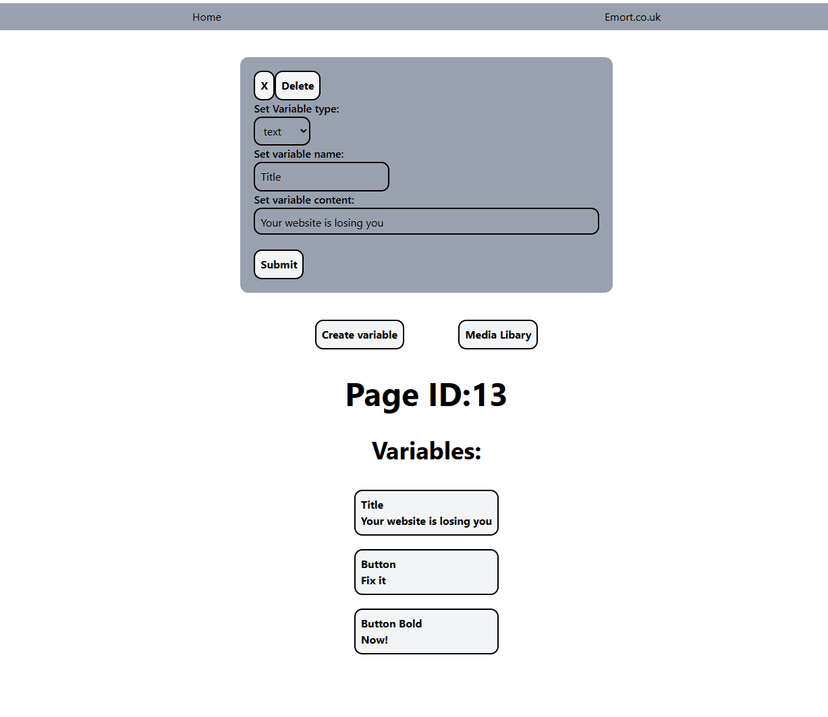The height and width of the screenshot is (717, 828).
Task: Focus the variable name field containing Title
Action: pos(321,177)
